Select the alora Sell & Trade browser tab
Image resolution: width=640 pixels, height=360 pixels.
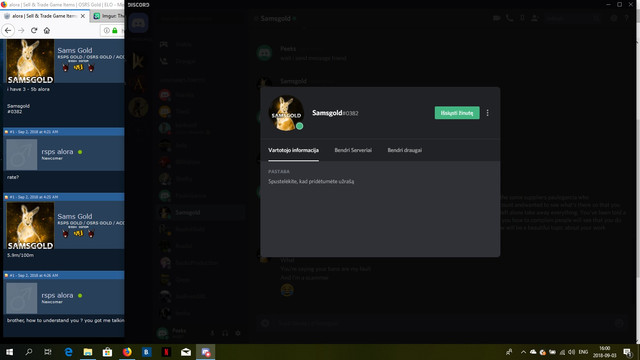44,16
